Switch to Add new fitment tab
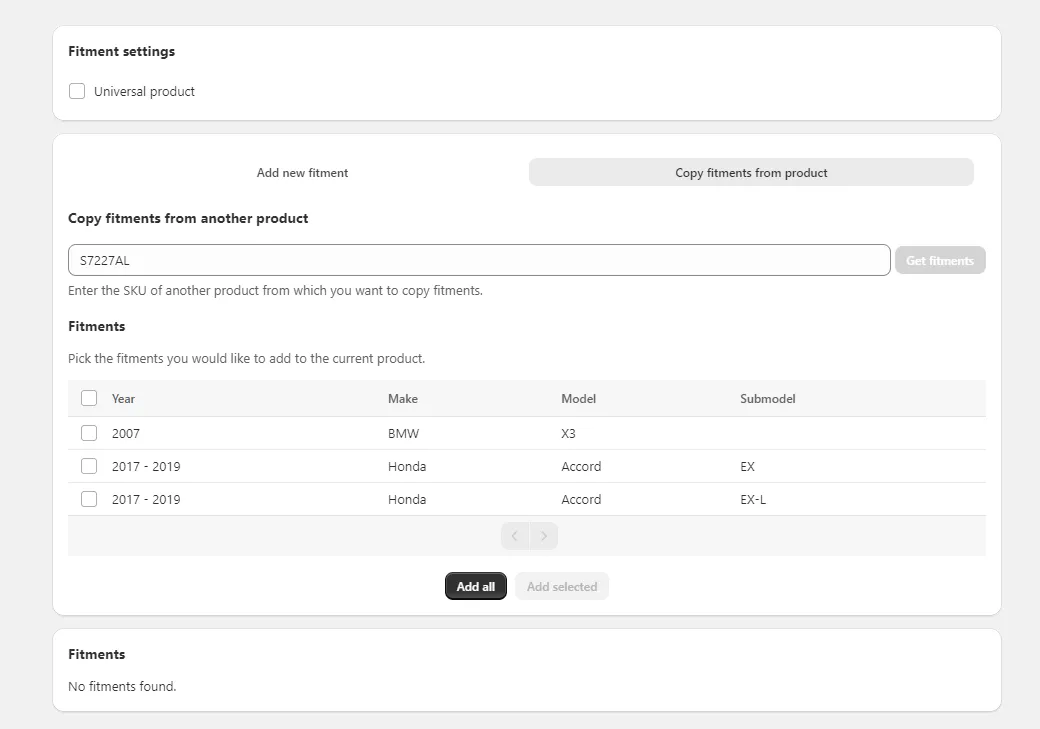Screen dimensions: 1040x729 click(x=302, y=172)
